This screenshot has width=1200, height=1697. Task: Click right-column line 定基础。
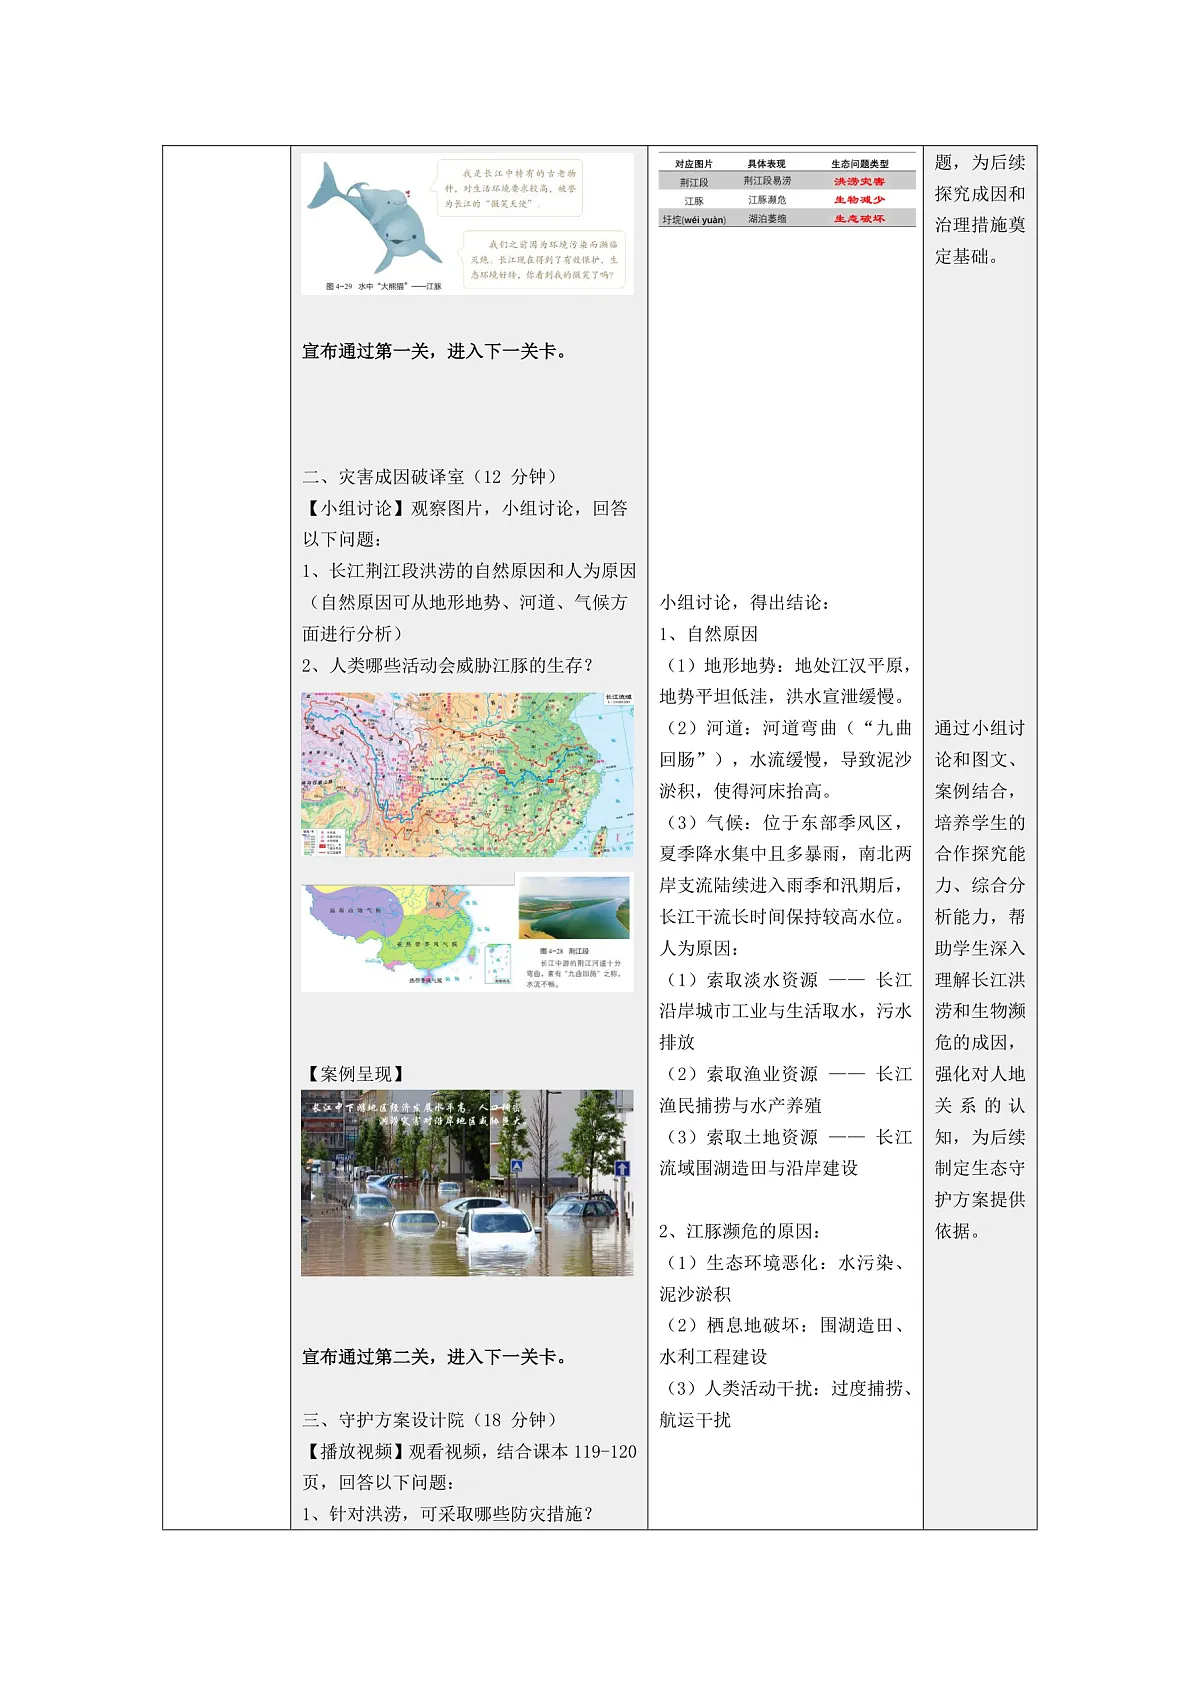click(967, 256)
